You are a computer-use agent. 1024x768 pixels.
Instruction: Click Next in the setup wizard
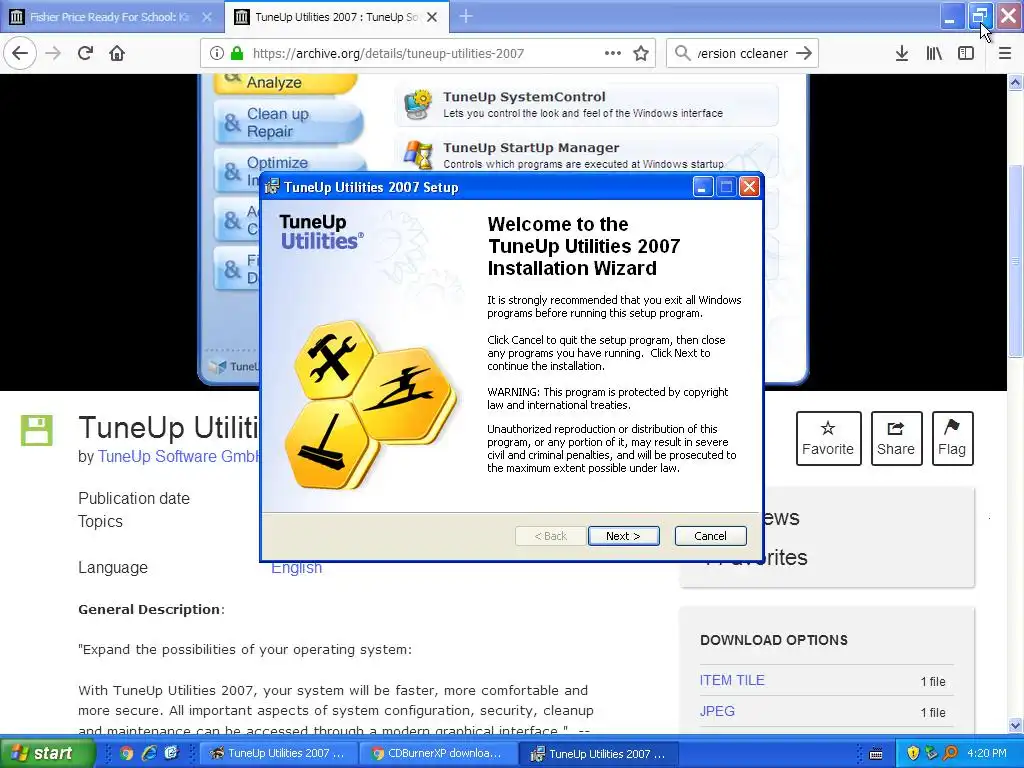pos(624,536)
